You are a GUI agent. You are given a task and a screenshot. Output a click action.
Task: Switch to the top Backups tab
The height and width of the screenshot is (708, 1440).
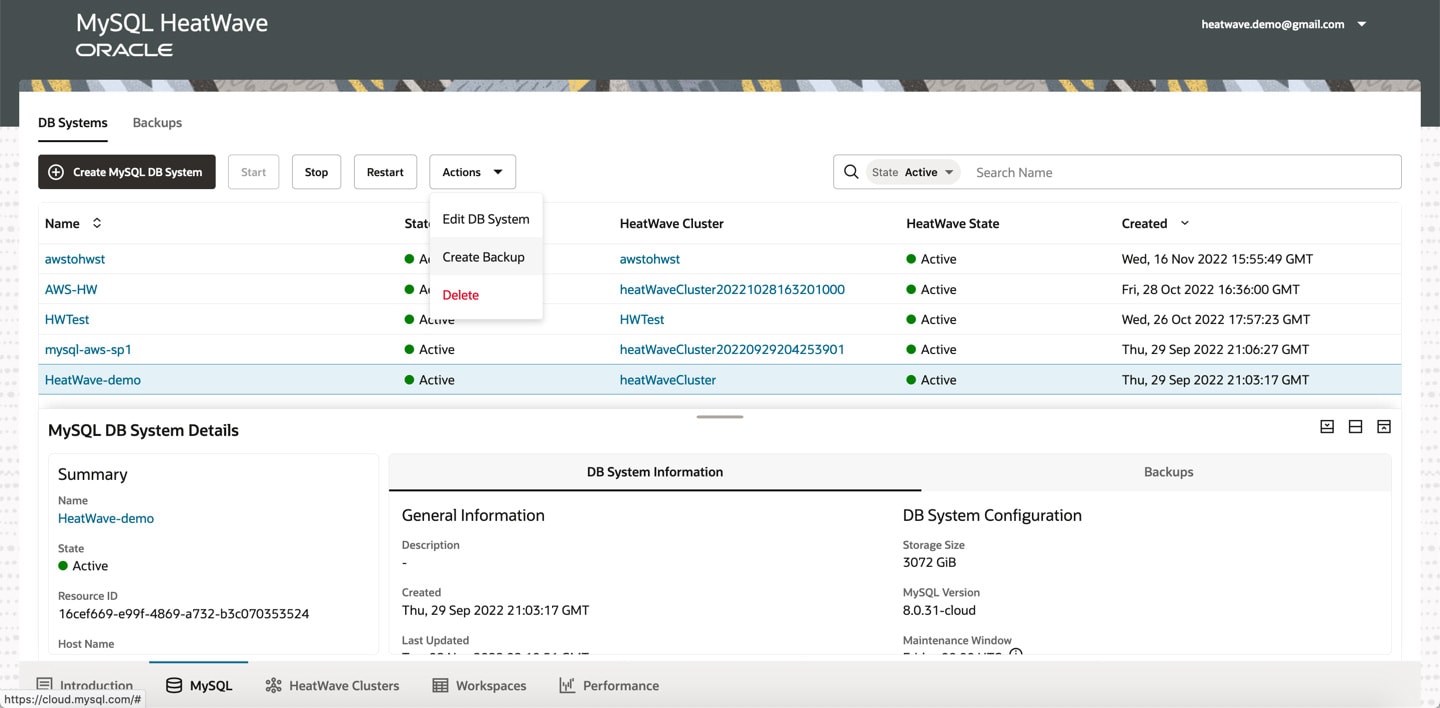(157, 122)
